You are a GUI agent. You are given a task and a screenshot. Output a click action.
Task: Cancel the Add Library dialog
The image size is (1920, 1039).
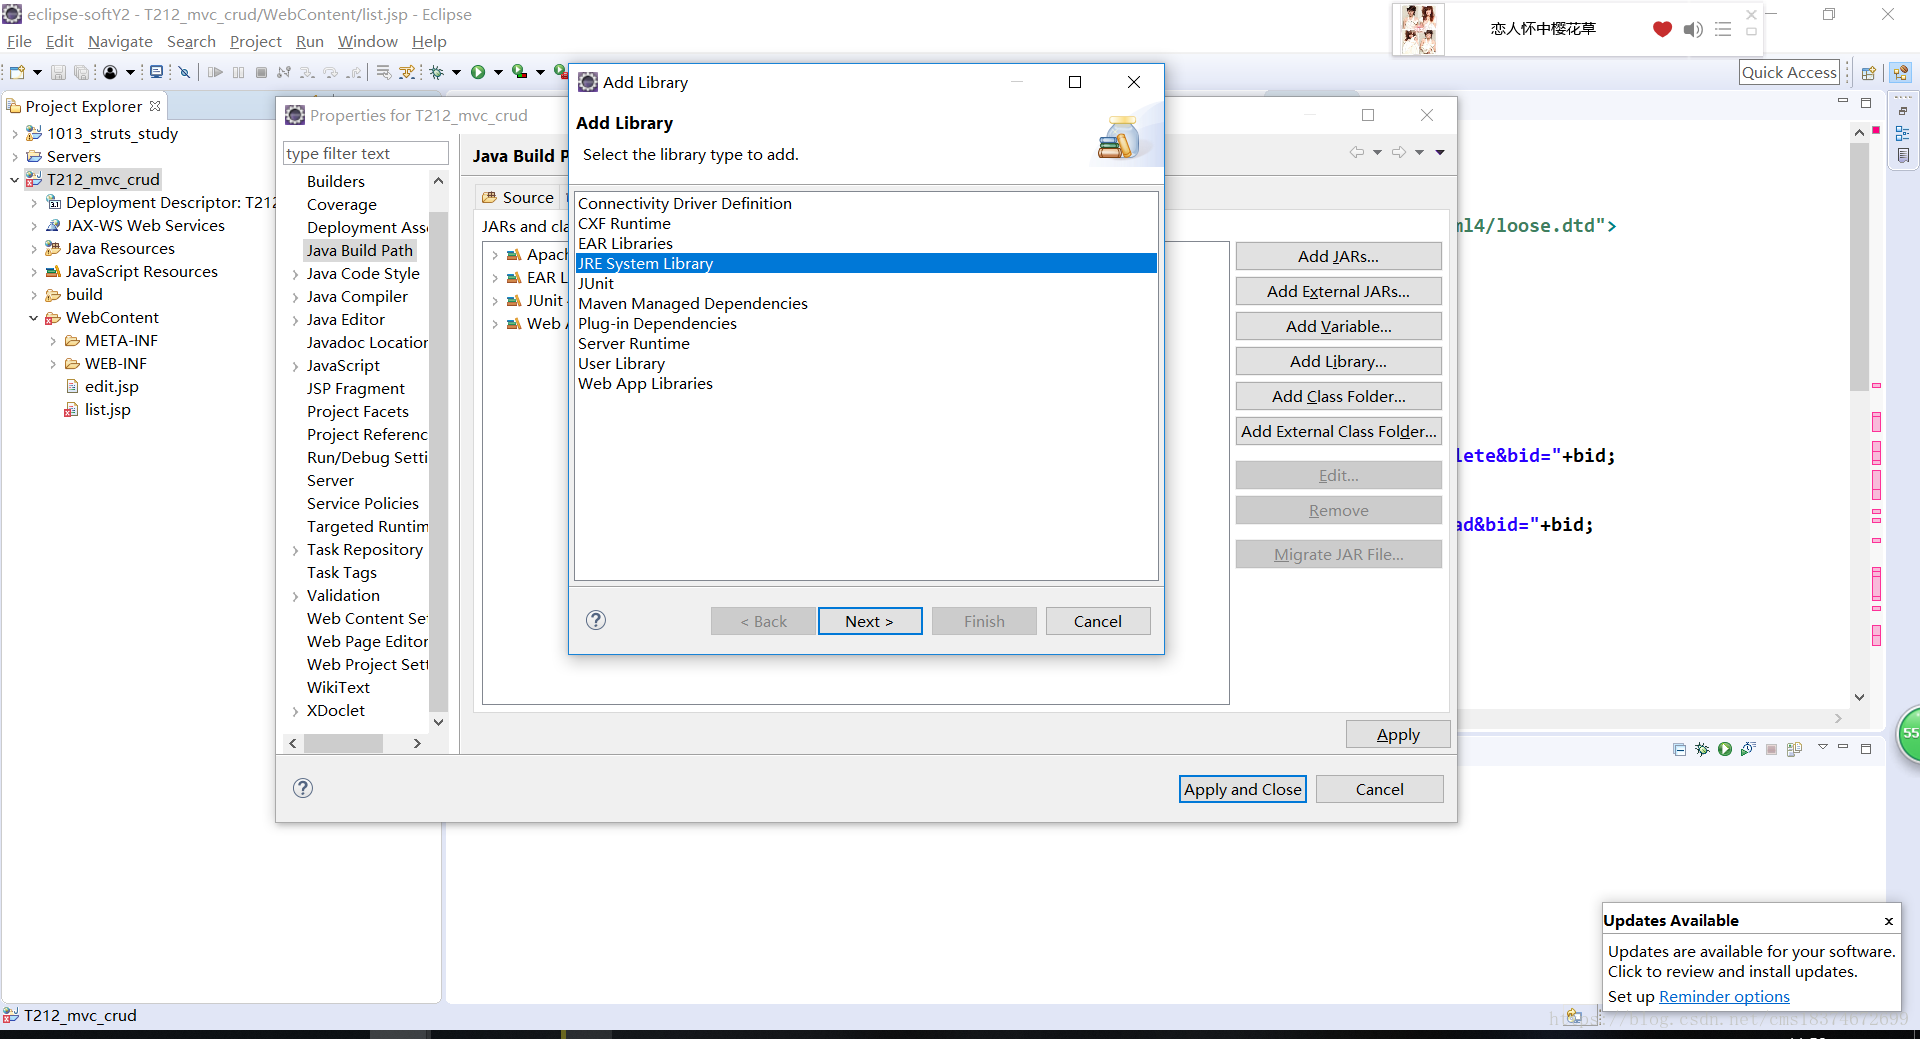pyautogui.click(x=1097, y=621)
